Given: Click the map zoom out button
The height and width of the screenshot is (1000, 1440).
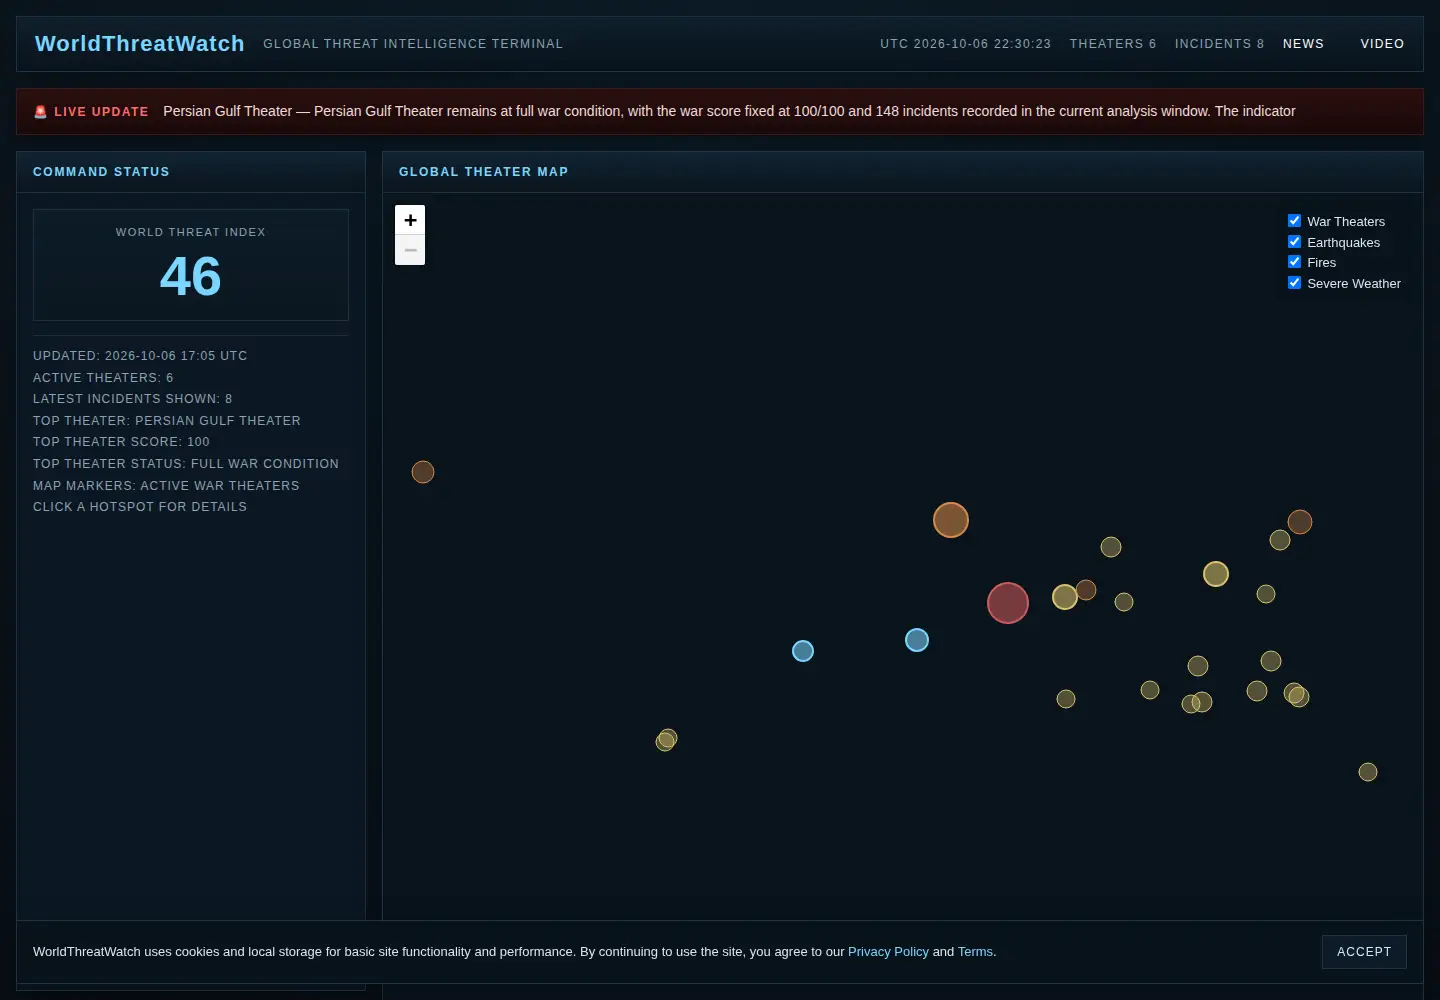Looking at the screenshot, I should [x=410, y=250].
